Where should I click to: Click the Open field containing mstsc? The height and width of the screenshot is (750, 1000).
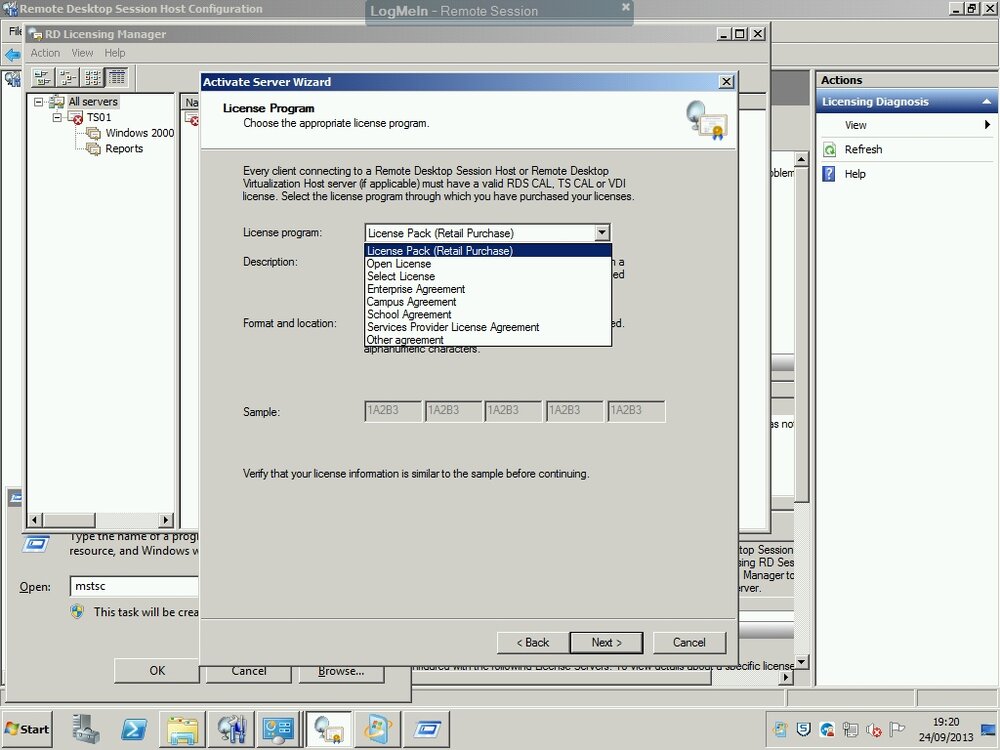click(135, 586)
